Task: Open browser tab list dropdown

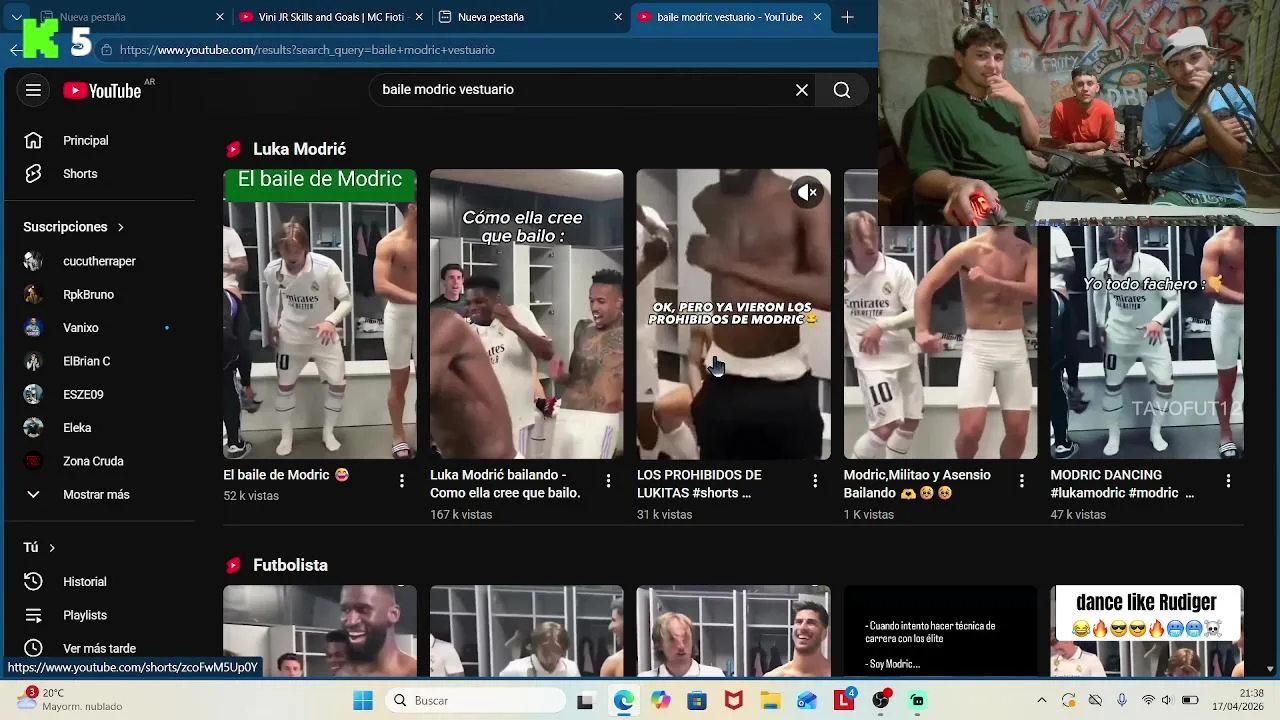Action: click(x=17, y=17)
